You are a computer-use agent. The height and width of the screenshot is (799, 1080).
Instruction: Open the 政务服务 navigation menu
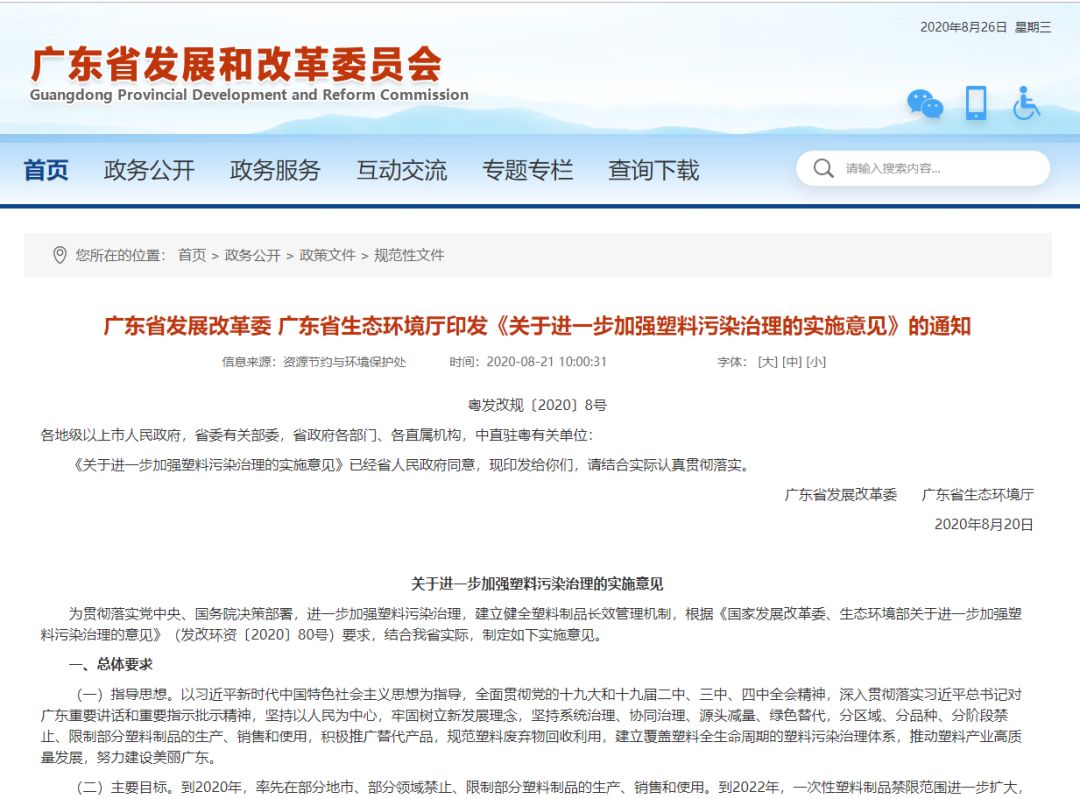[276, 169]
